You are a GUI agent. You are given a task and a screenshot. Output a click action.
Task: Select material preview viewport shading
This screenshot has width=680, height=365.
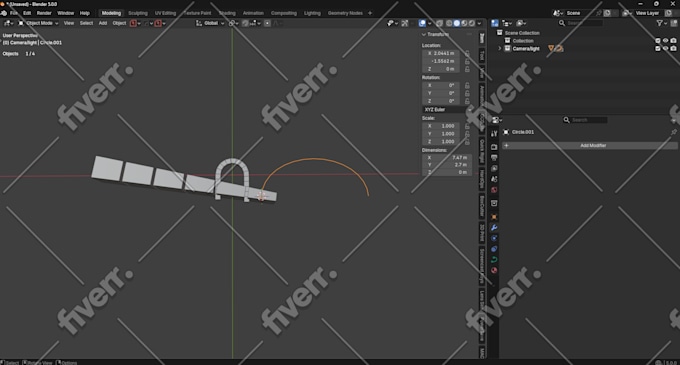point(464,23)
